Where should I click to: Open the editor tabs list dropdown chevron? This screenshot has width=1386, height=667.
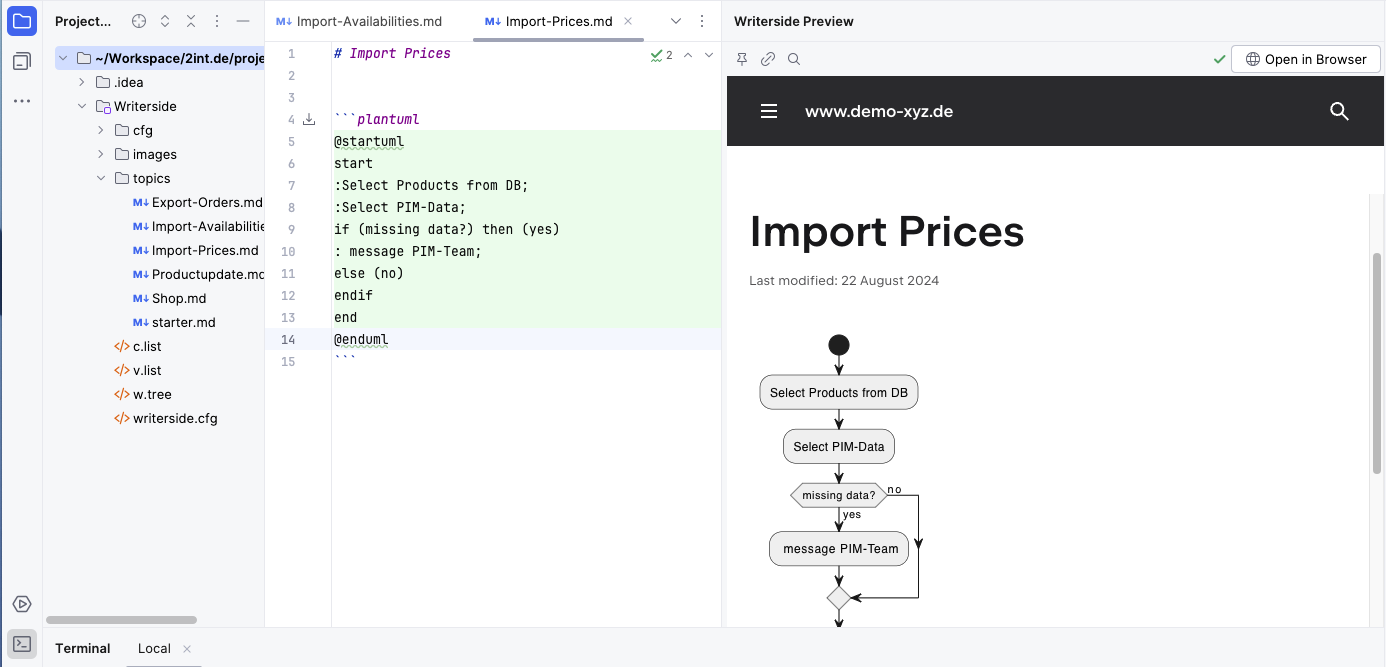(676, 21)
